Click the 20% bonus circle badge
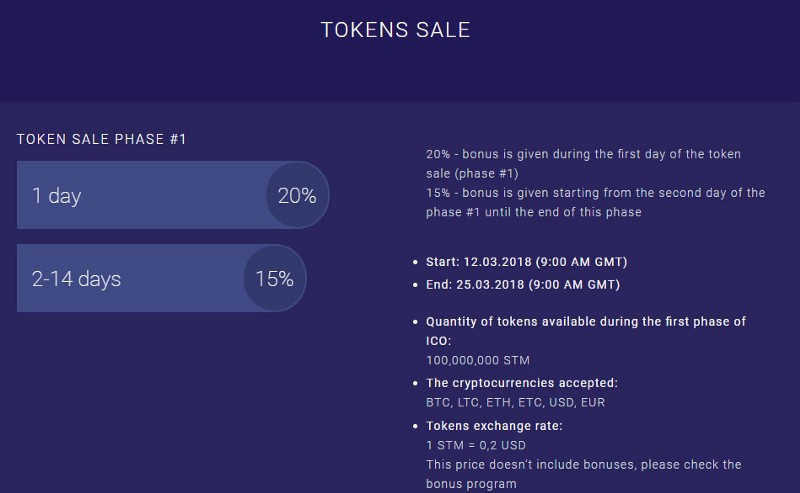This screenshot has width=800, height=493. coord(297,195)
